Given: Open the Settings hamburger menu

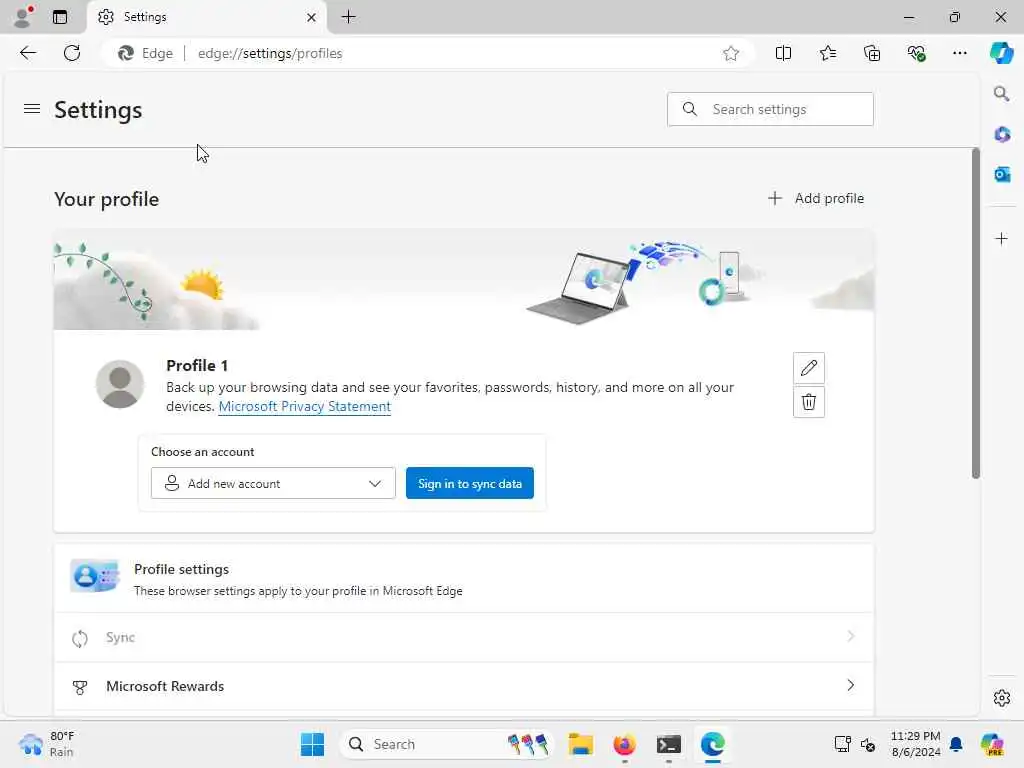Looking at the screenshot, I should point(32,109).
